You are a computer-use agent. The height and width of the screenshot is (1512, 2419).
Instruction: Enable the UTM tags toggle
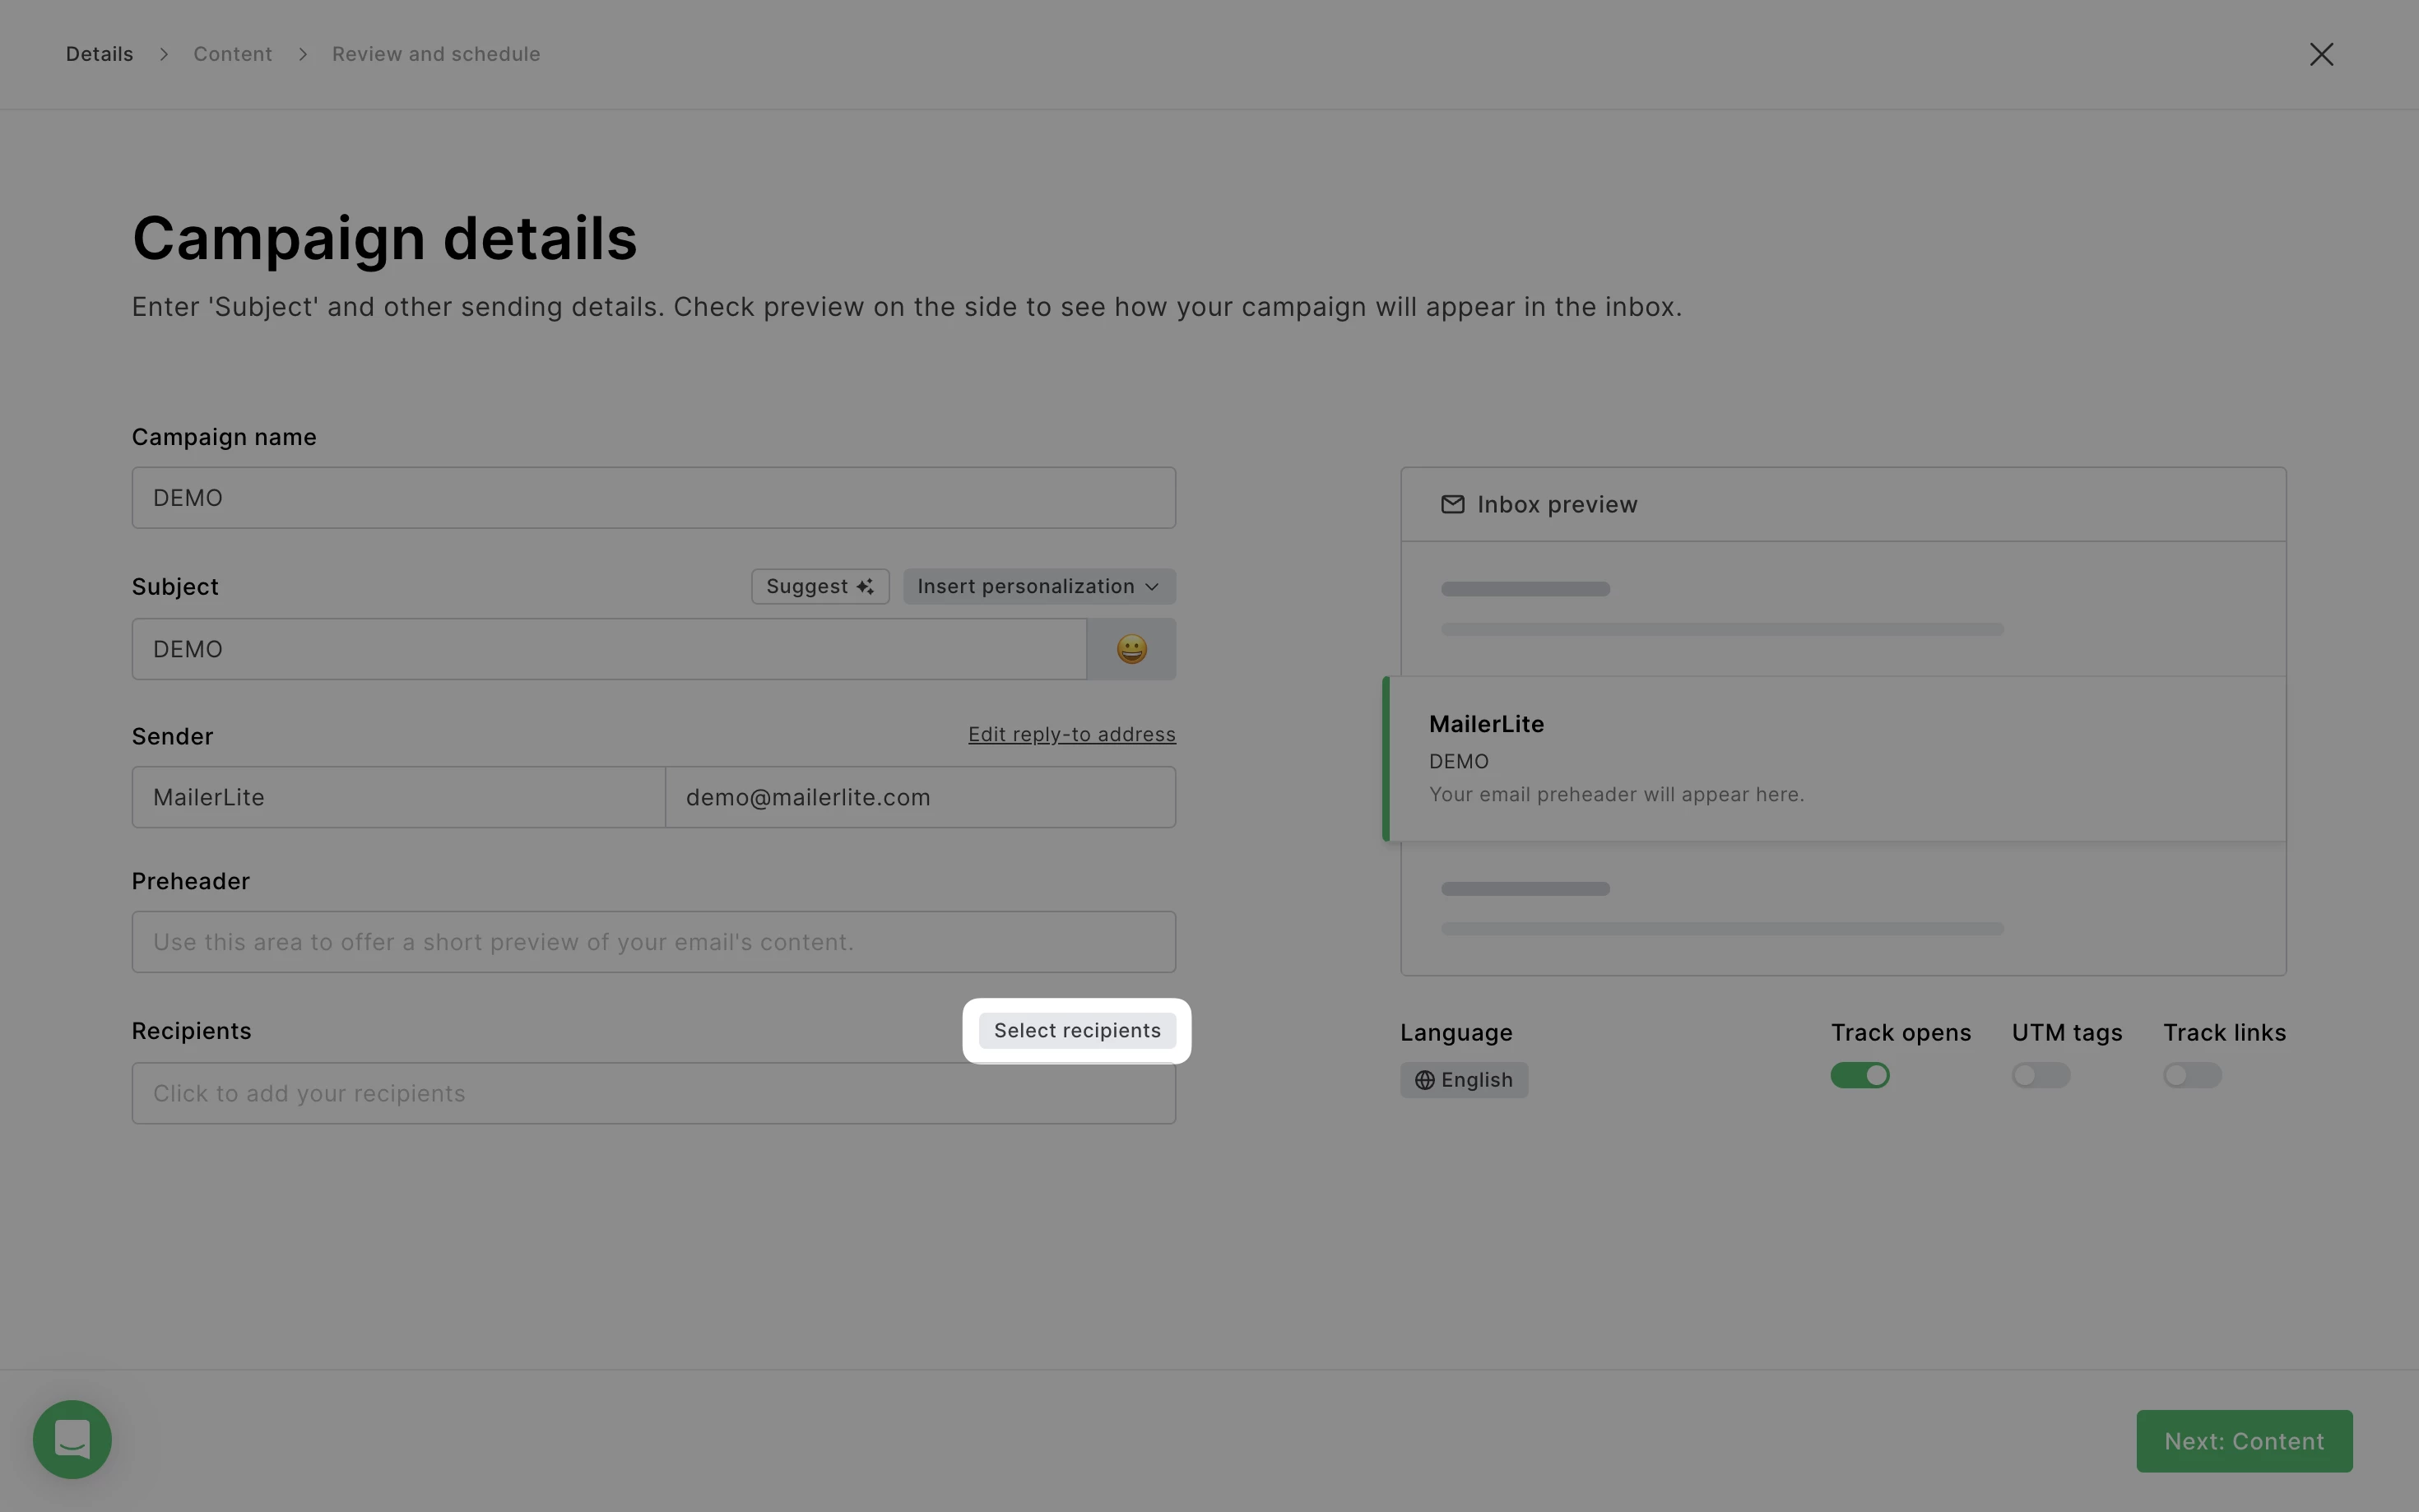(2040, 1075)
